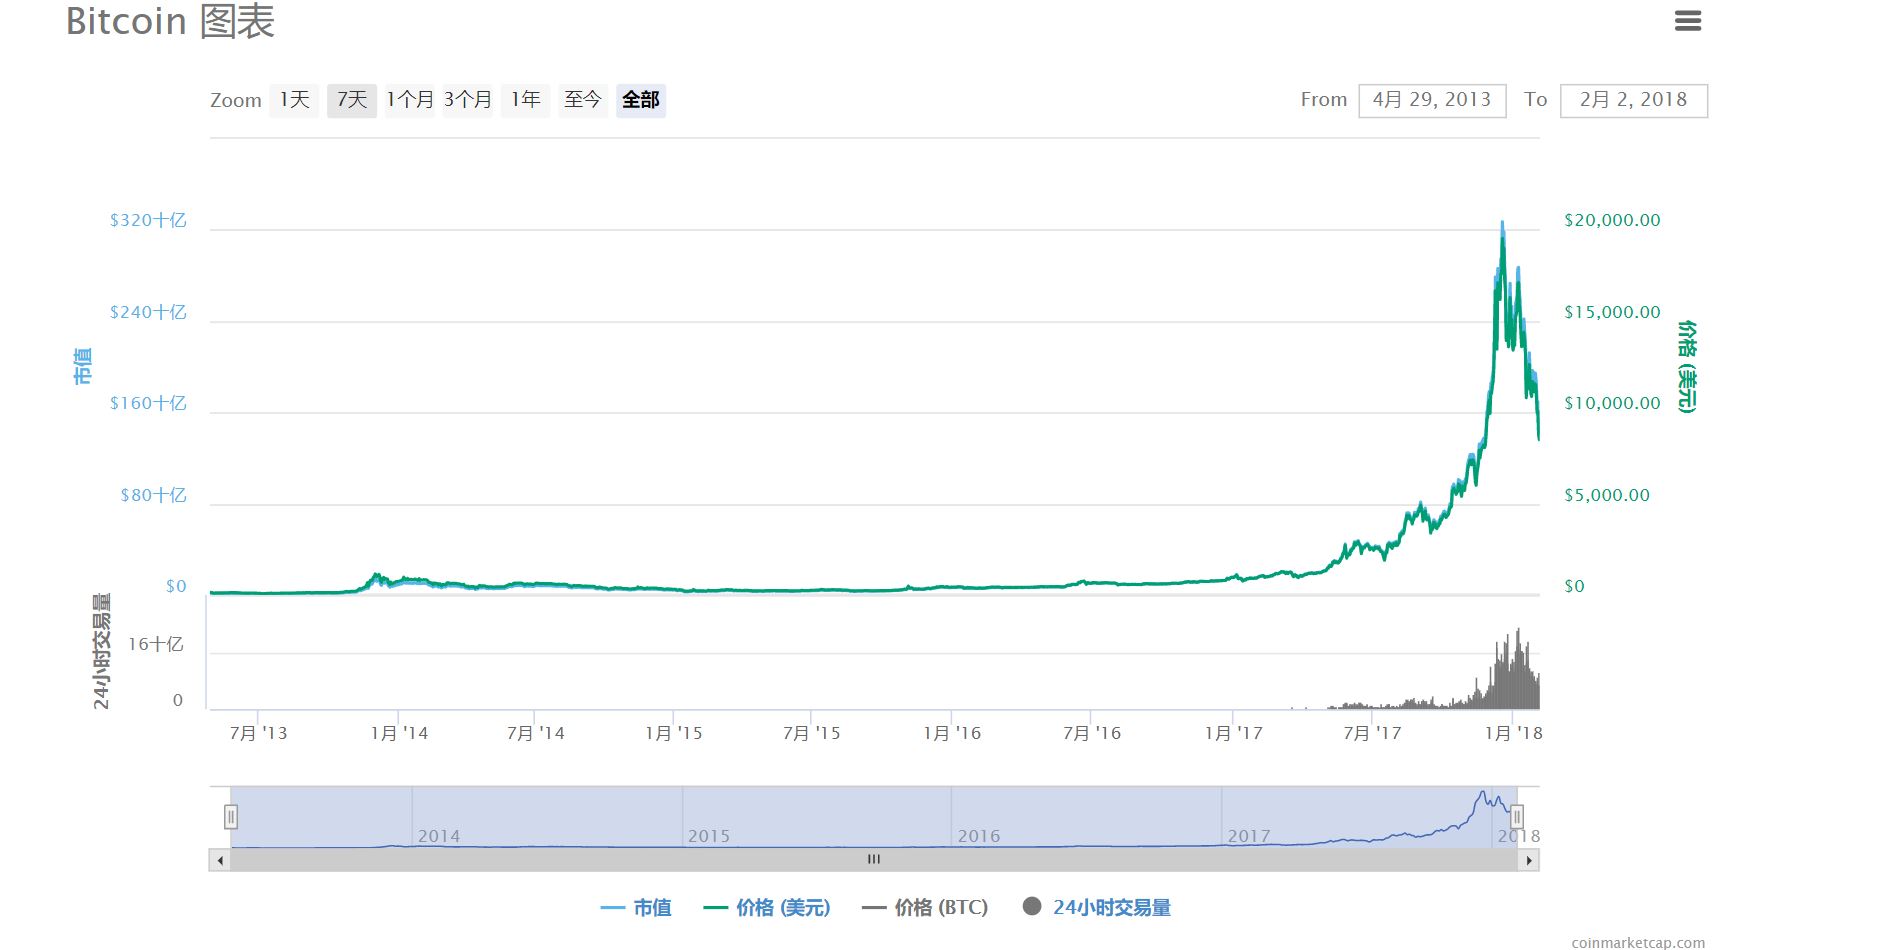The height and width of the screenshot is (950, 1886).
Task: Click the 2014 label in the navigator
Action: point(438,836)
